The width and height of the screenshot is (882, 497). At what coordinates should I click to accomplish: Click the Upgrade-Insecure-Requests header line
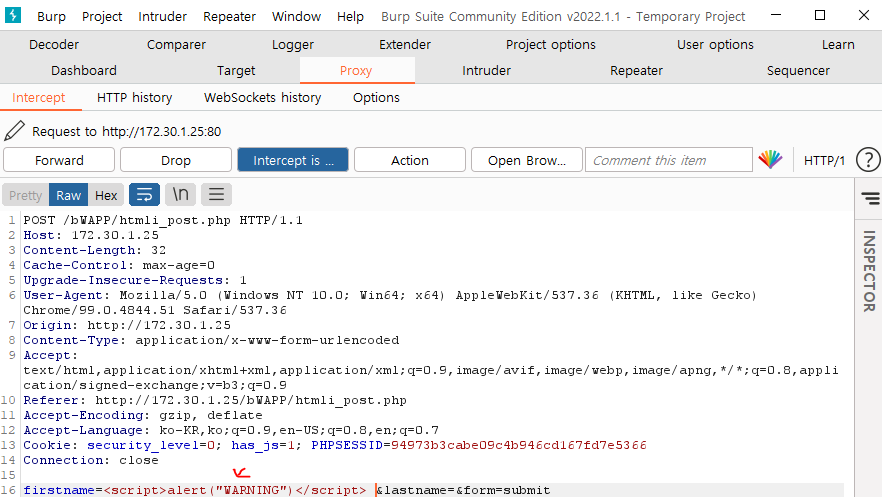tap(135, 280)
